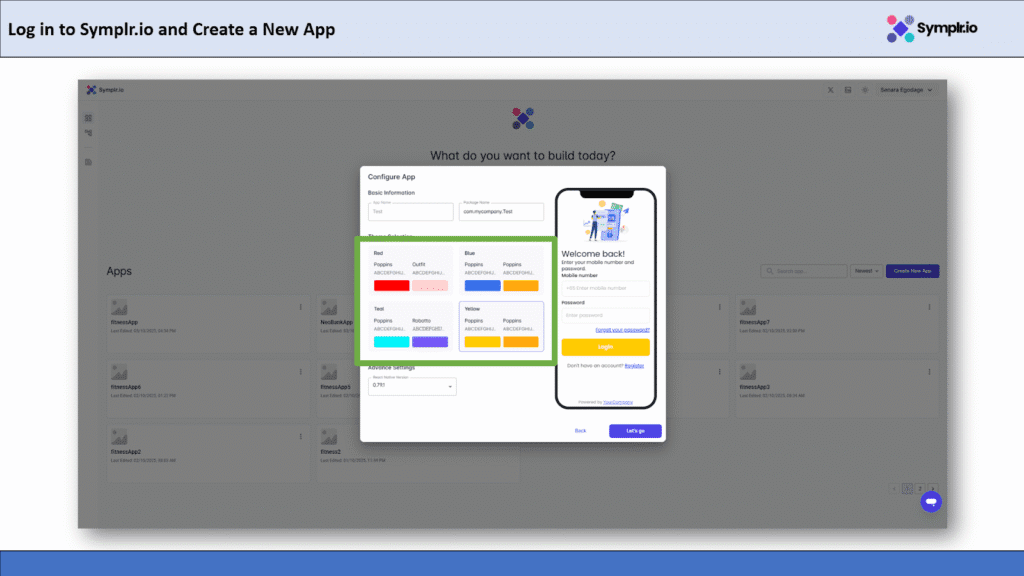Open the Newest sort dropdown
Image resolution: width=1024 pixels, height=576 pixels.
(865, 271)
